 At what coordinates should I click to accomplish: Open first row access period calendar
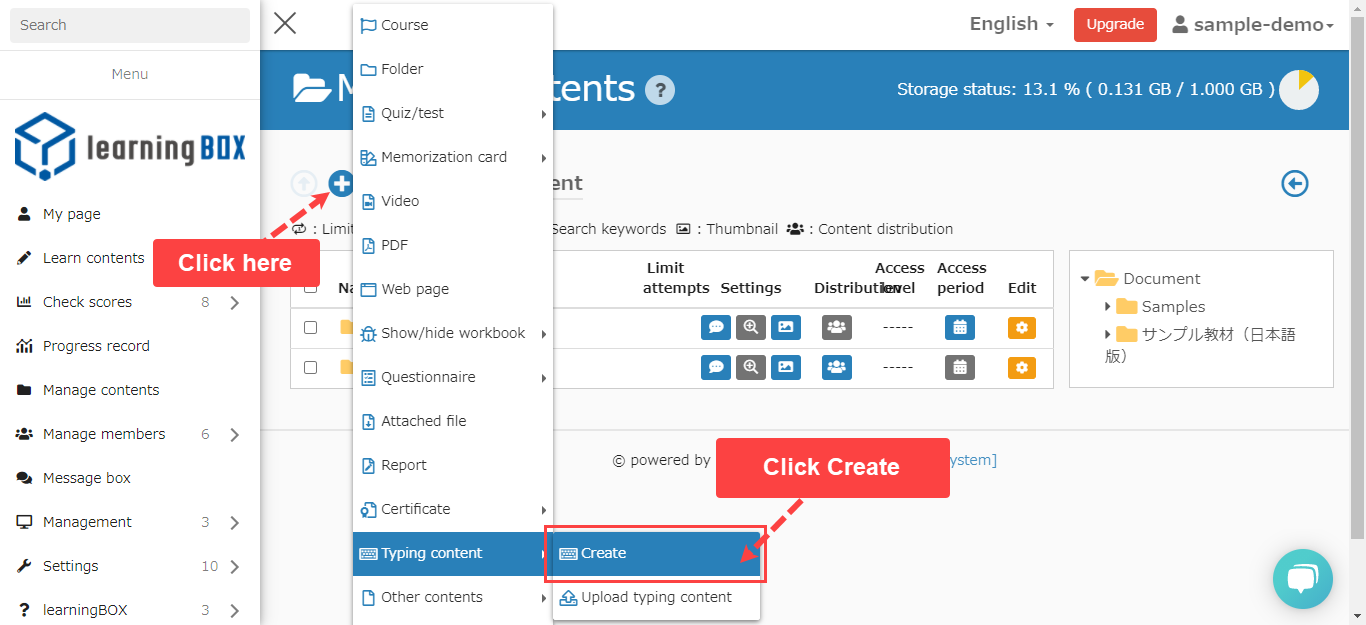pos(959,327)
